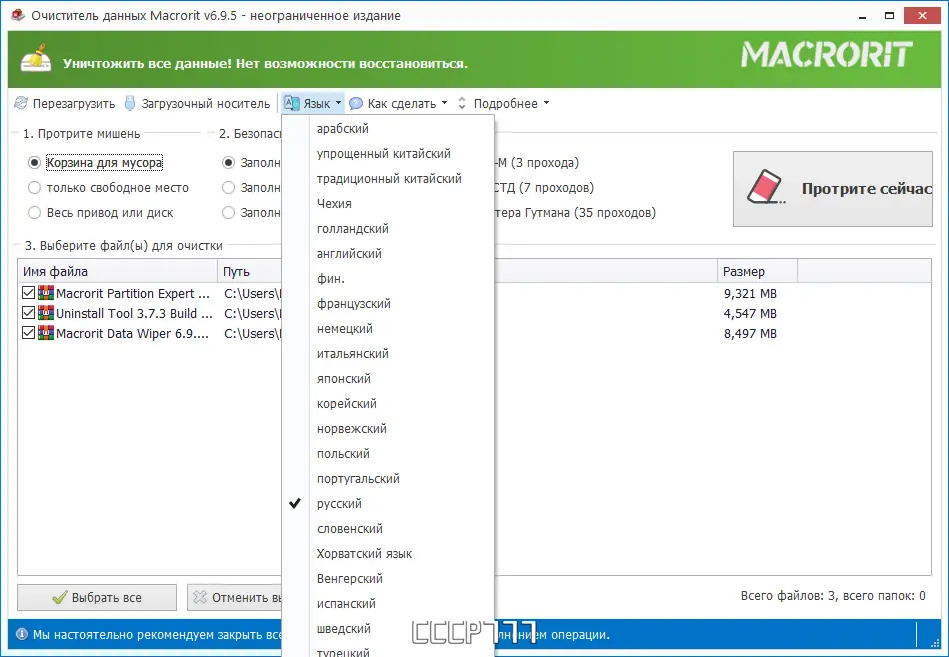Select the second Заполн wipe method radio button

pyautogui.click(x=228, y=188)
